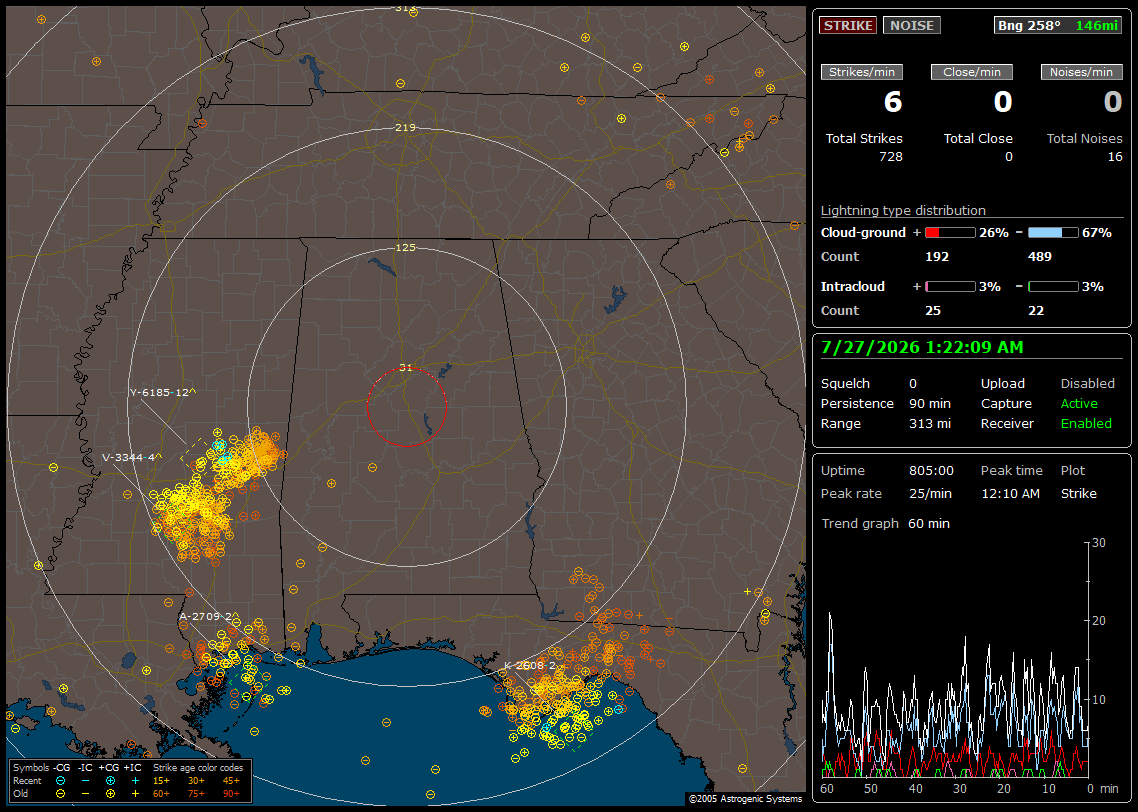The width and height of the screenshot is (1138, 812).
Task: Click the Recent -CG cyan legend symbol
Action: [x=60, y=781]
